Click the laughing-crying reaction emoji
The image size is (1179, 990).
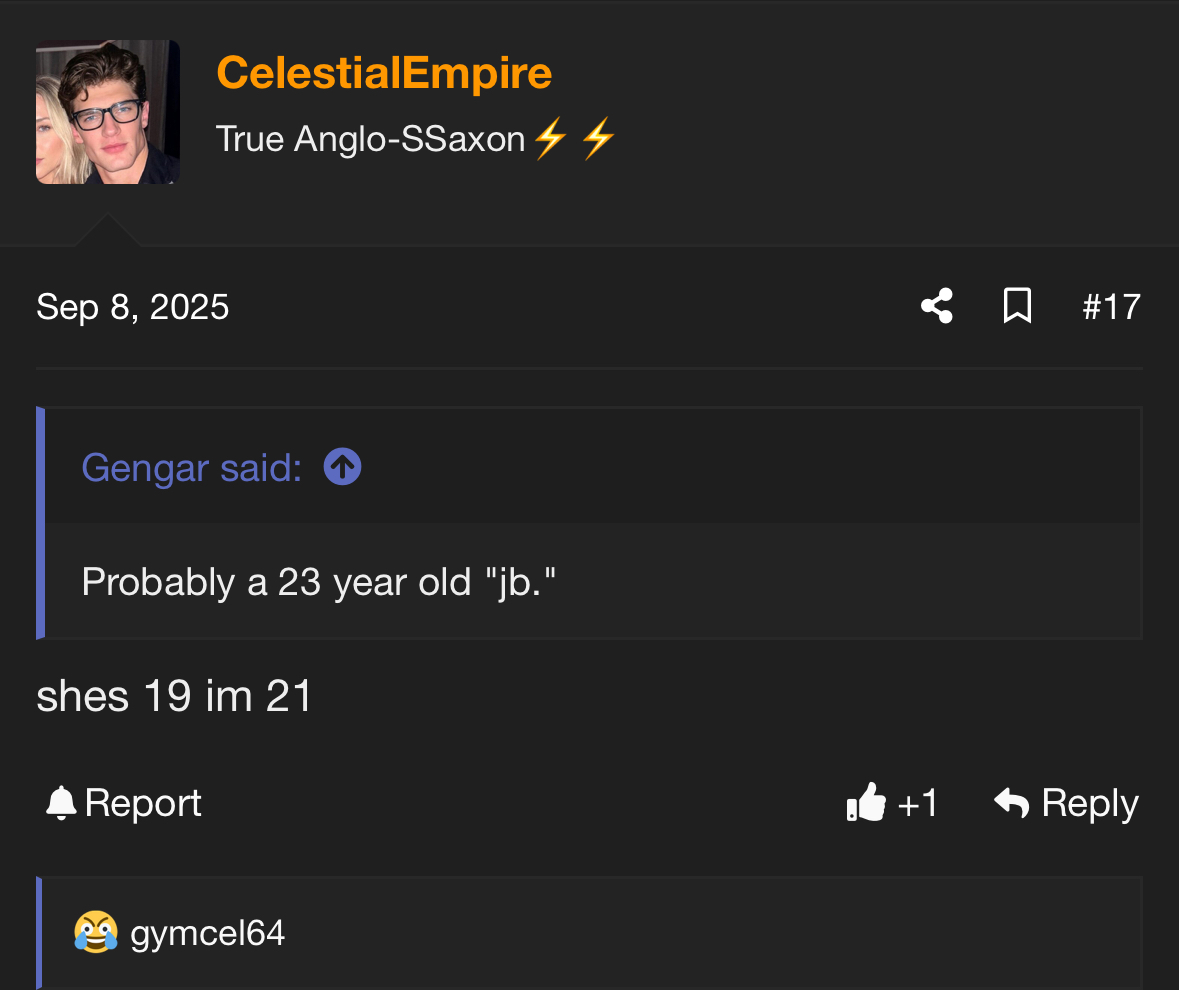point(96,933)
